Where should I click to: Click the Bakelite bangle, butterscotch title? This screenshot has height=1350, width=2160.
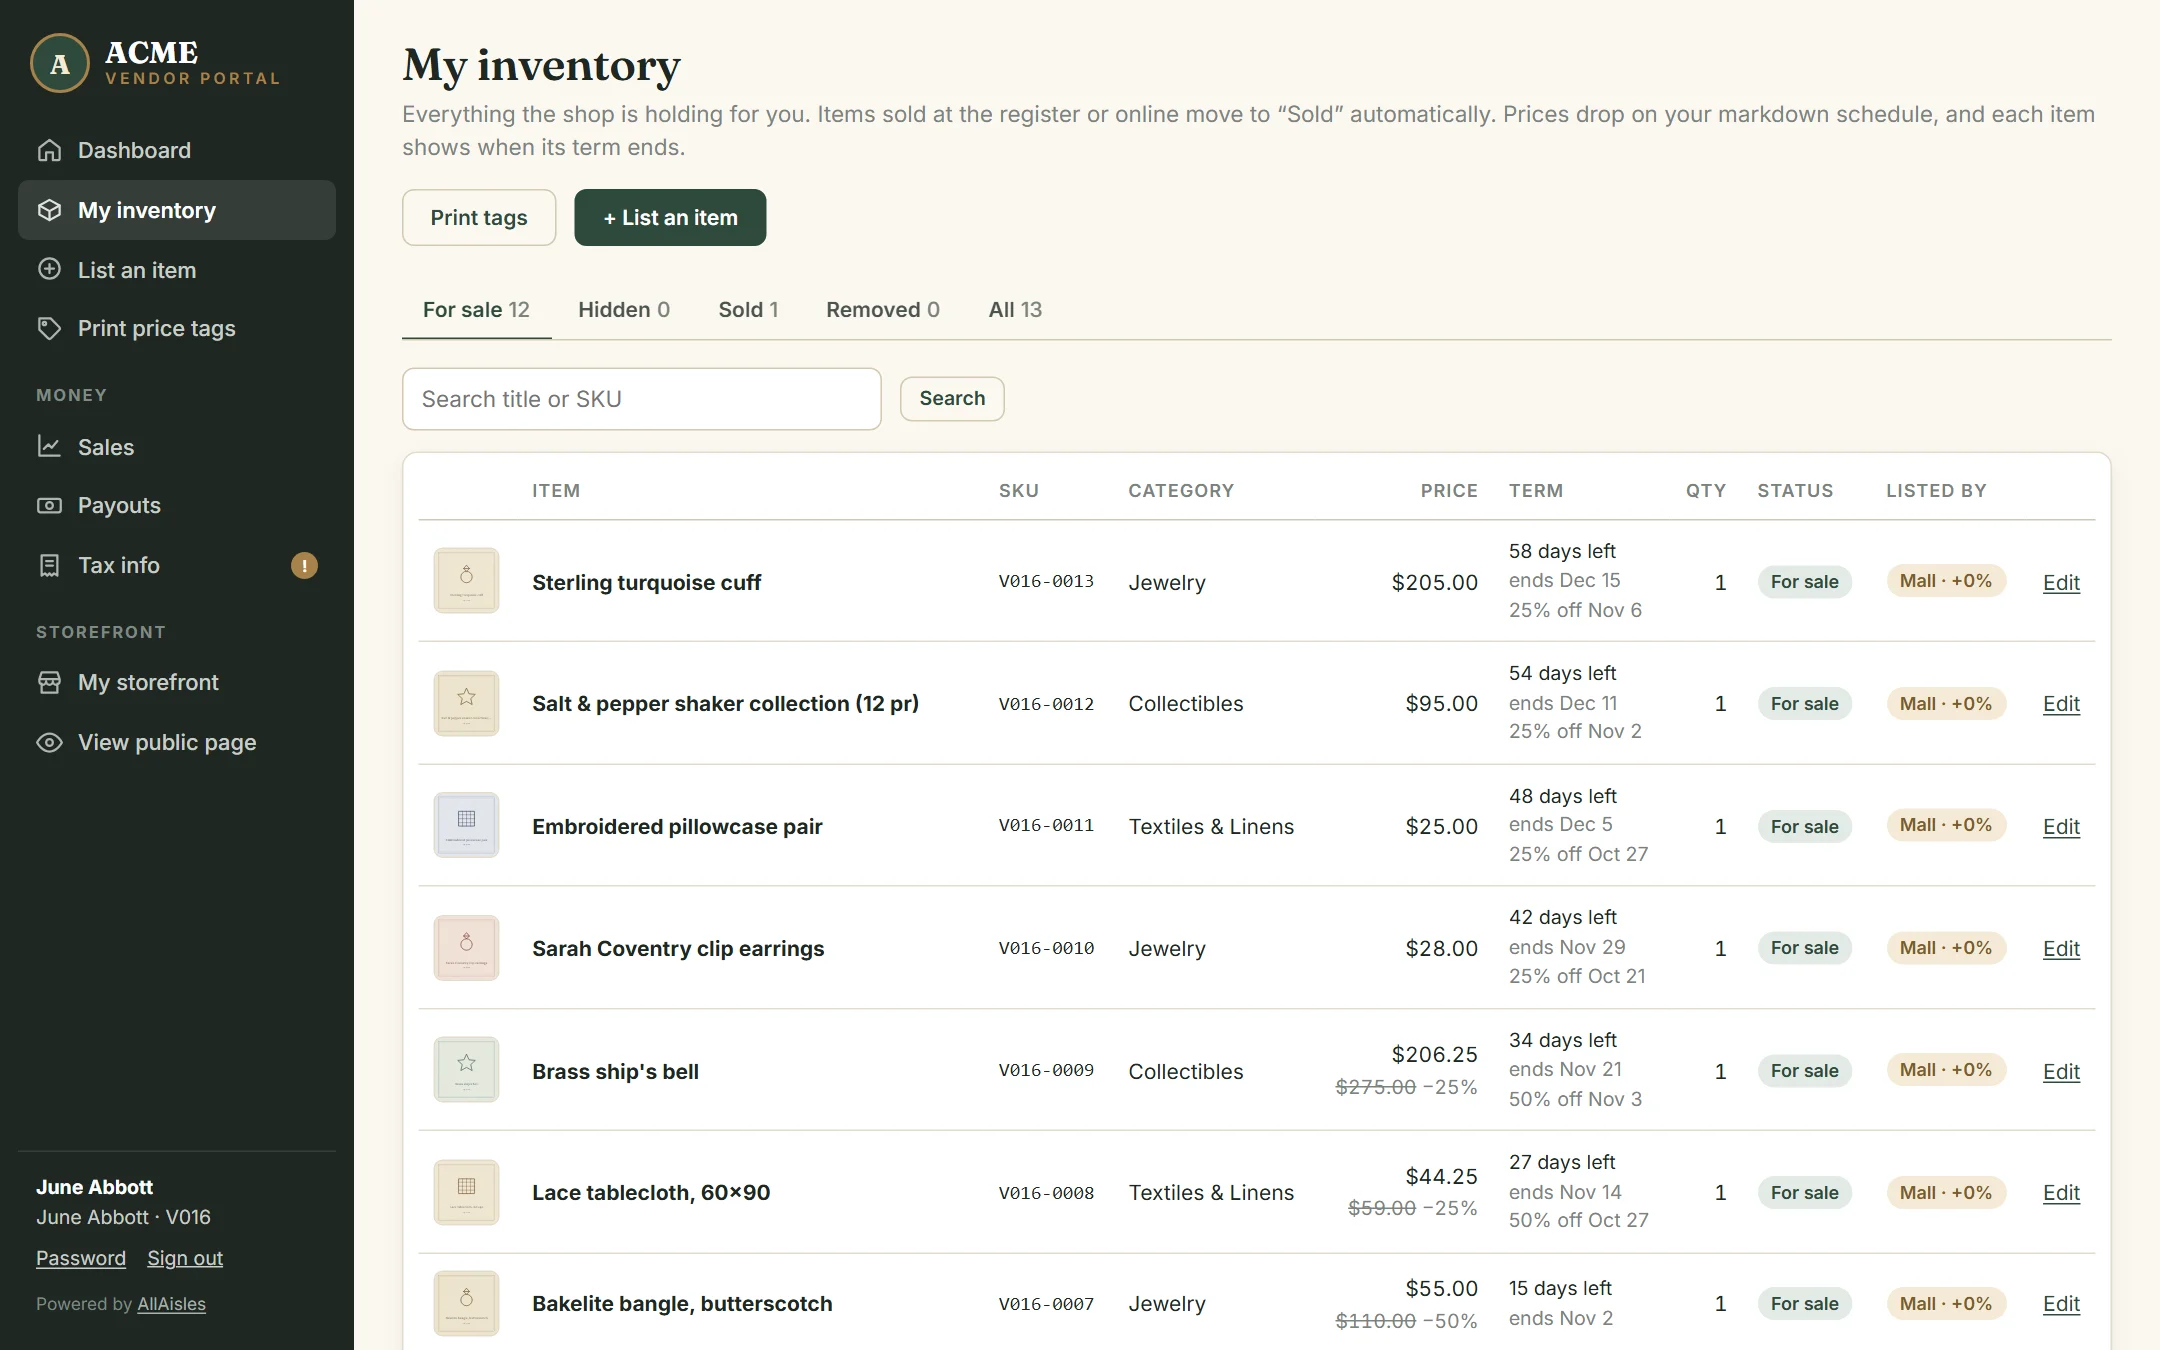coord(682,1303)
